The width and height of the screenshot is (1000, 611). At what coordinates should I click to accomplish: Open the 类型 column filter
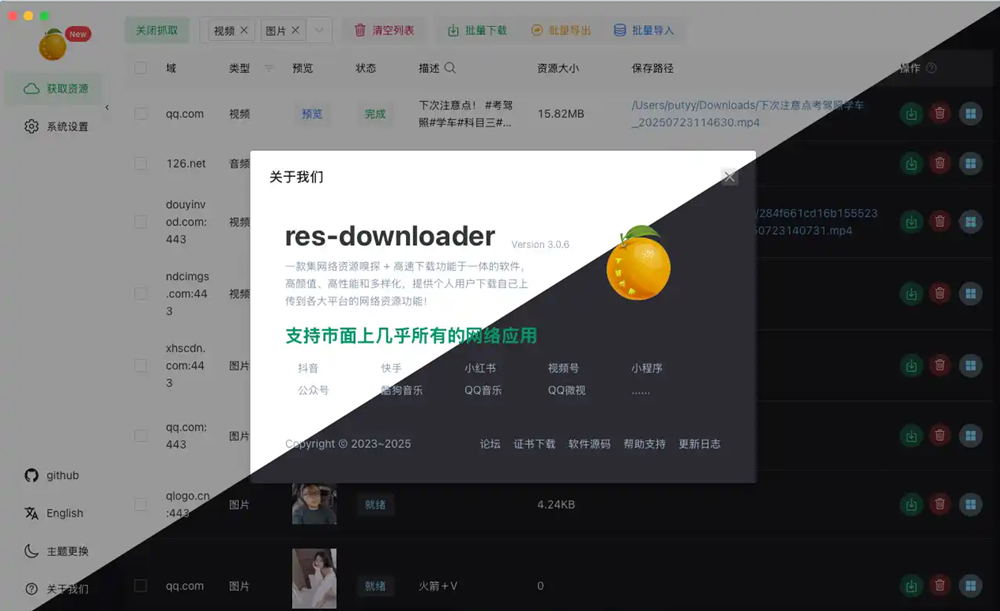[x=268, y=68]
